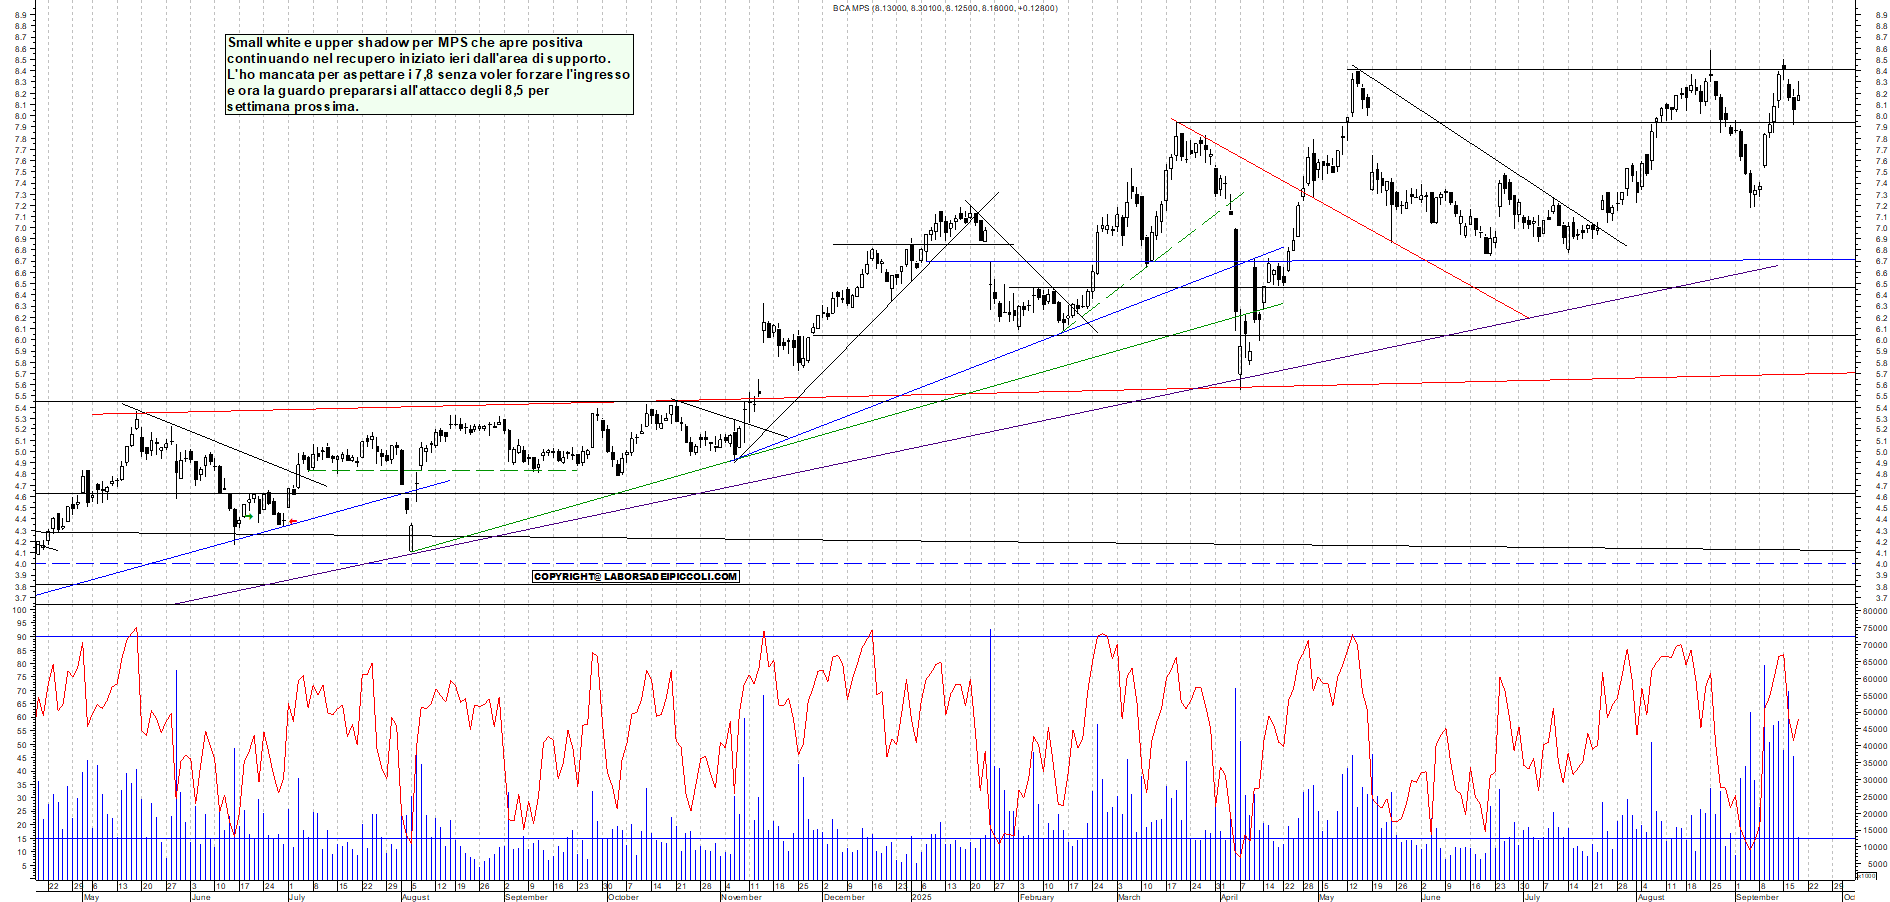Click 5.5 on the right price axis
1890x902 pixels.
click(x=1881, y=396)
